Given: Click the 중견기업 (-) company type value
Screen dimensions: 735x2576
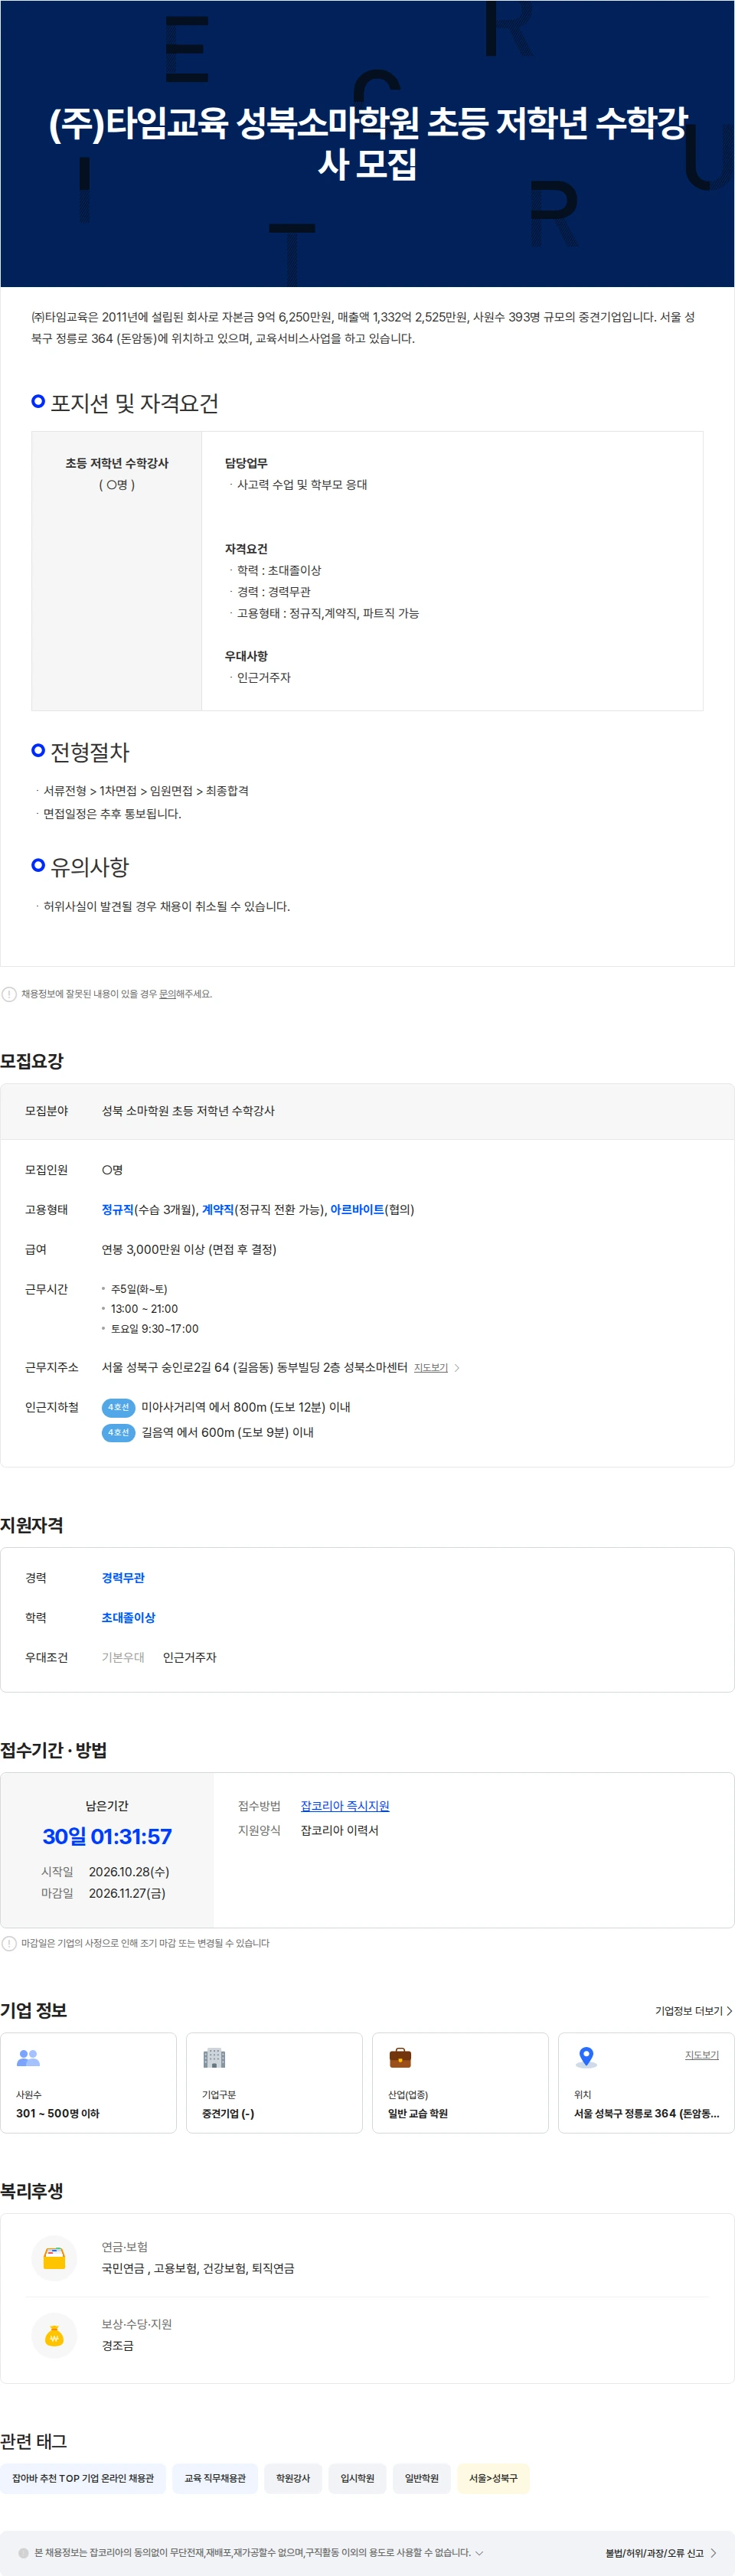Looking at the screenshot, I should (228, 2113).
